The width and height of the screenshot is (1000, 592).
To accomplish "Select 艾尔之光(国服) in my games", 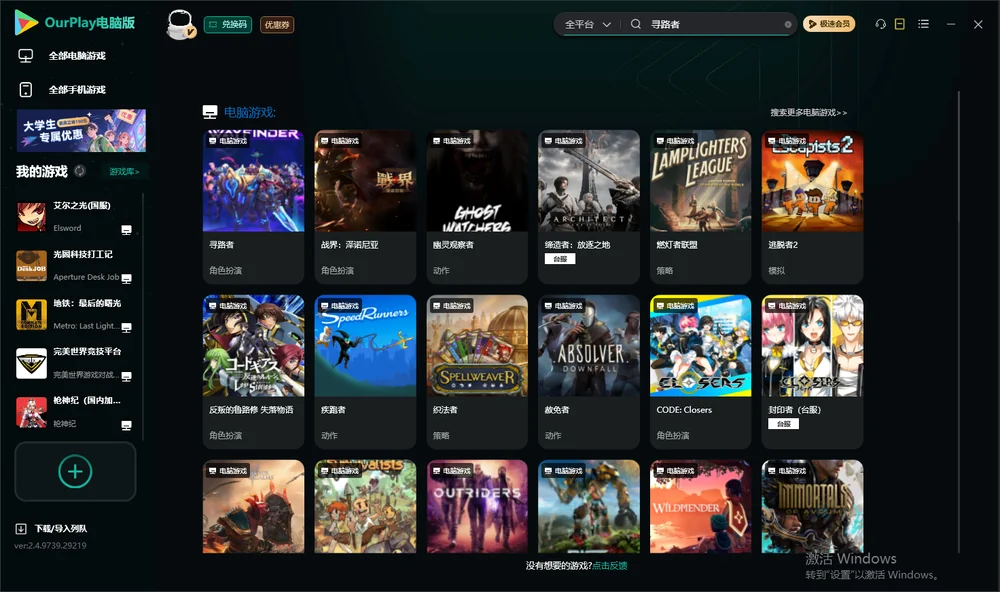I will pyautogui.click(x=75, y=217).
